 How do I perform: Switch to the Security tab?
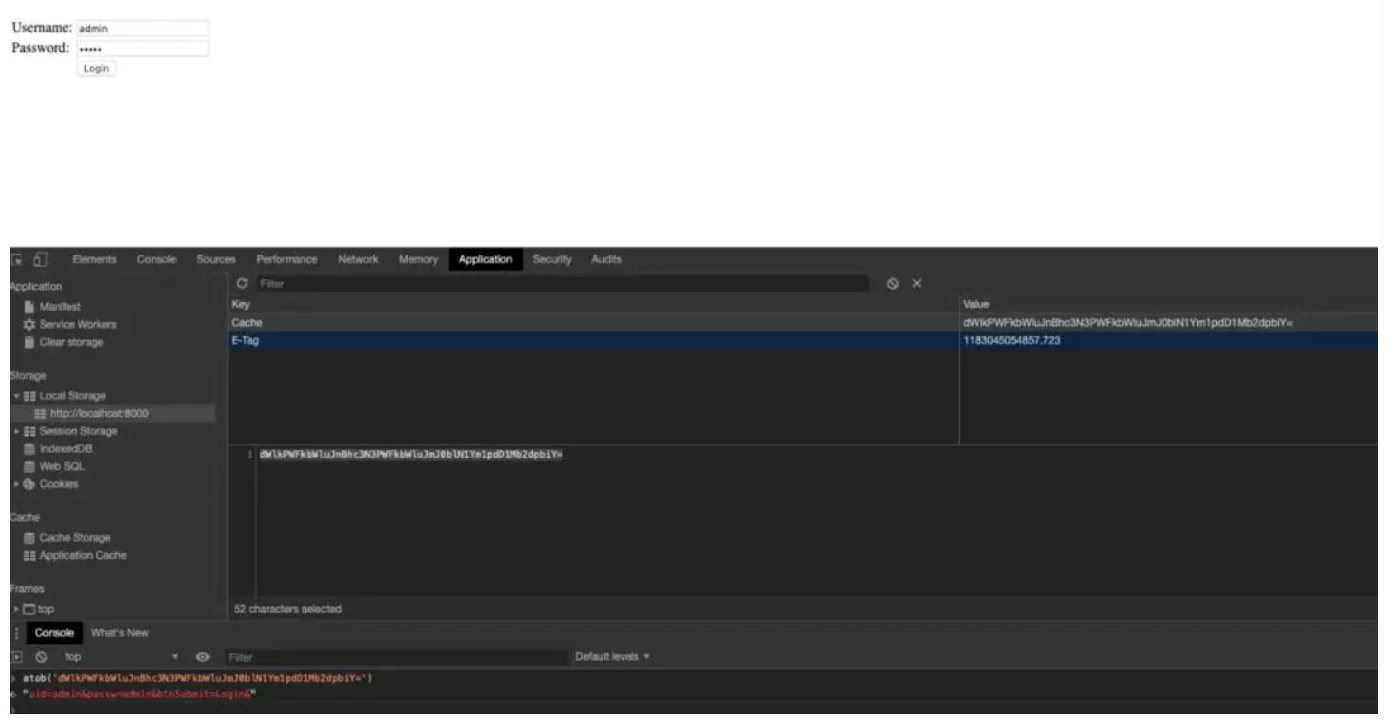click(x=552, y=260)
